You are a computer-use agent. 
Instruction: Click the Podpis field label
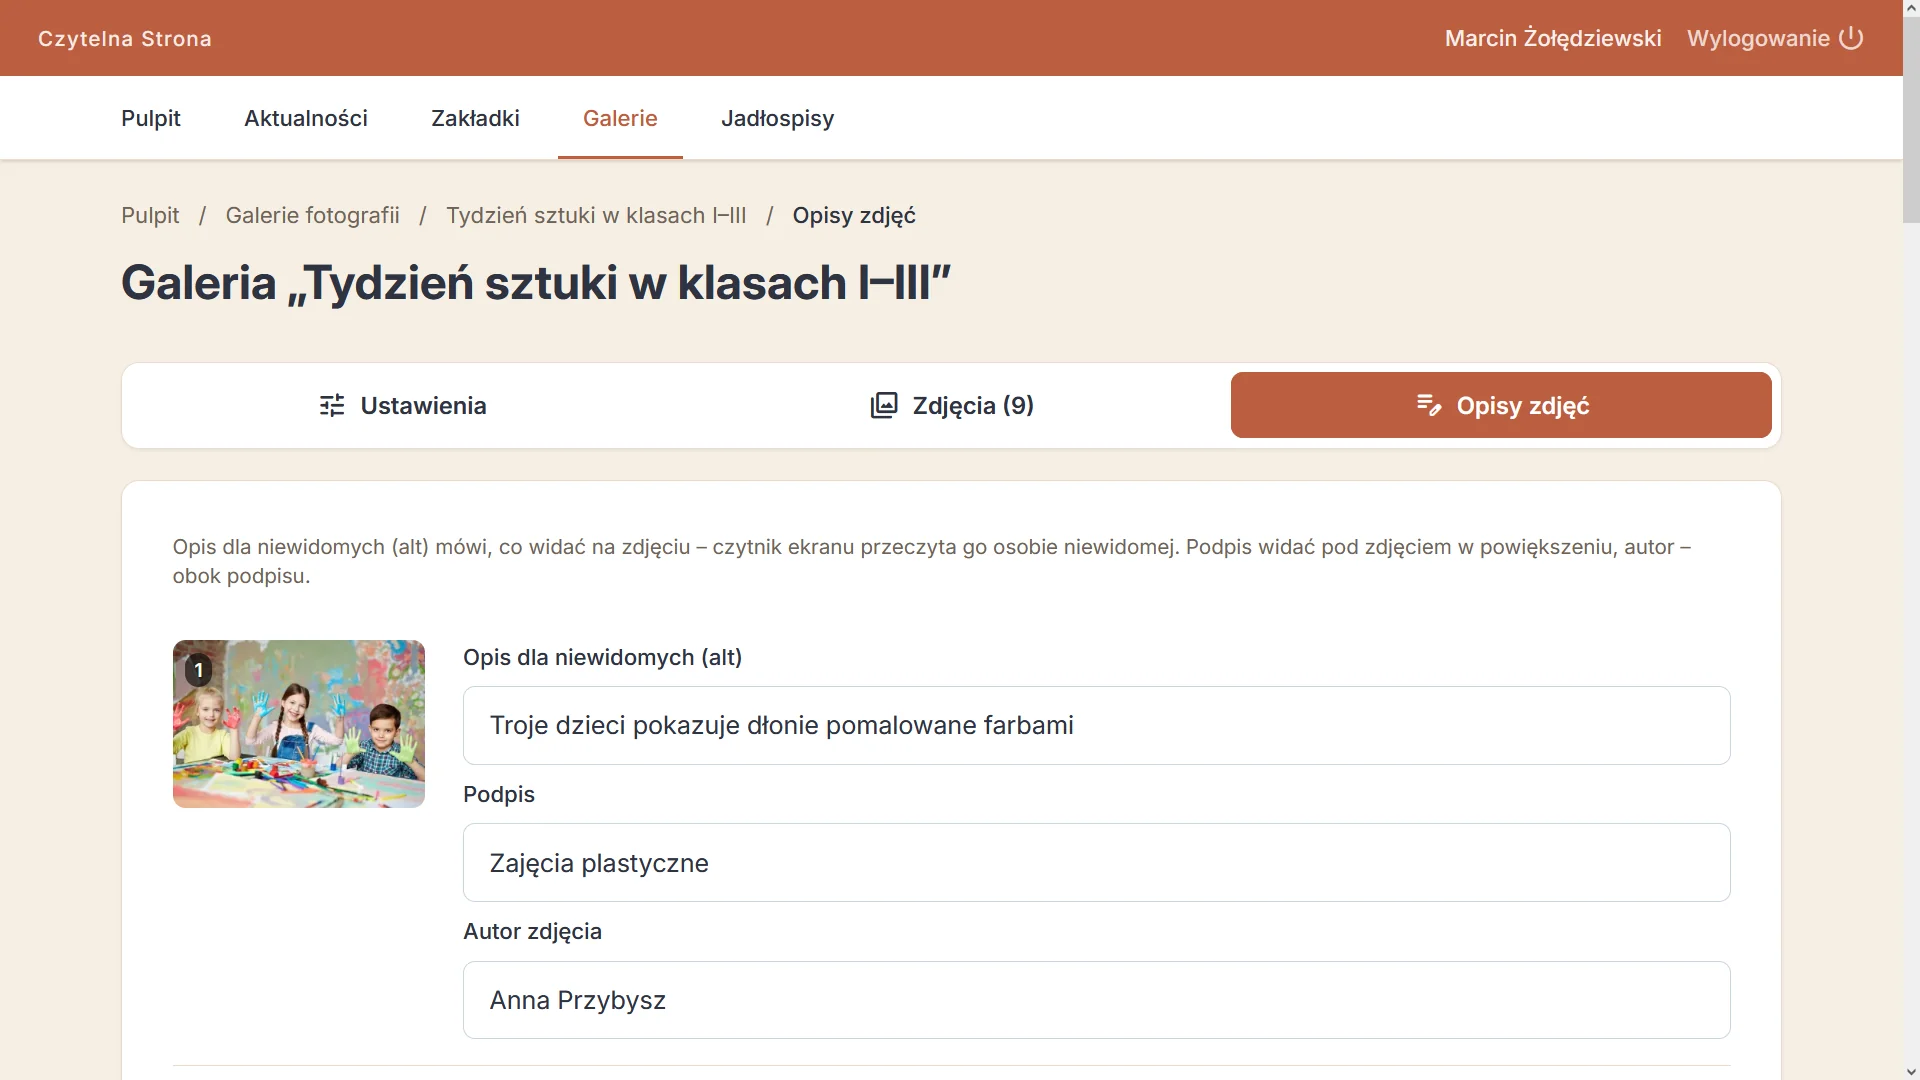[499, 794]
